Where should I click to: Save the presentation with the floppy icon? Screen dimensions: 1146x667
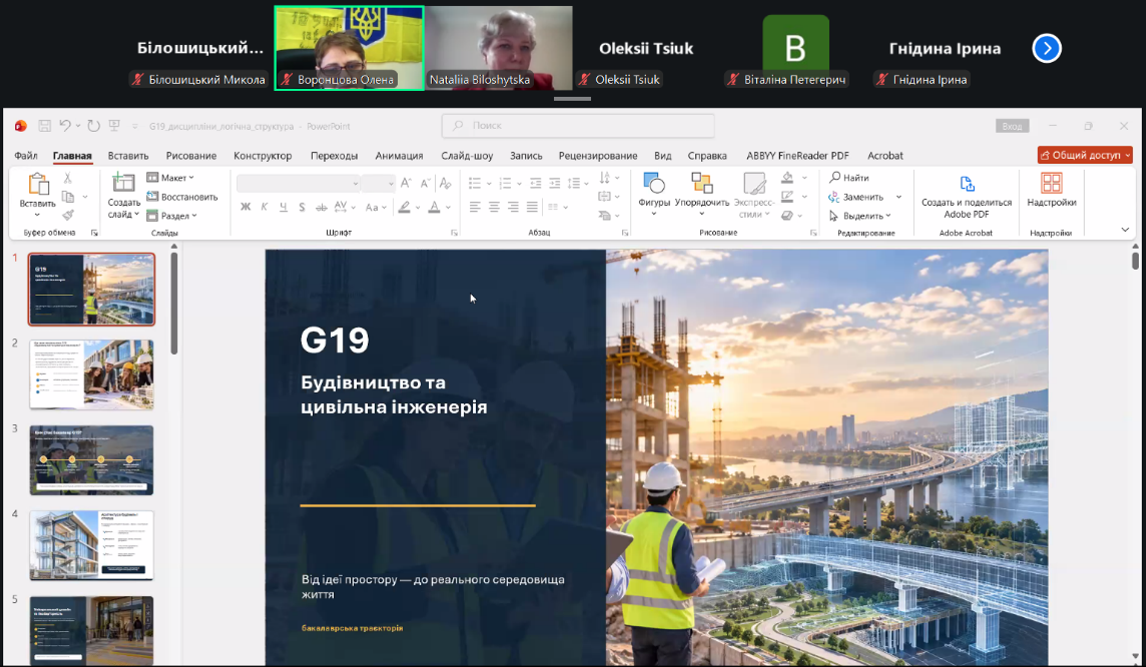coord(45,126)
